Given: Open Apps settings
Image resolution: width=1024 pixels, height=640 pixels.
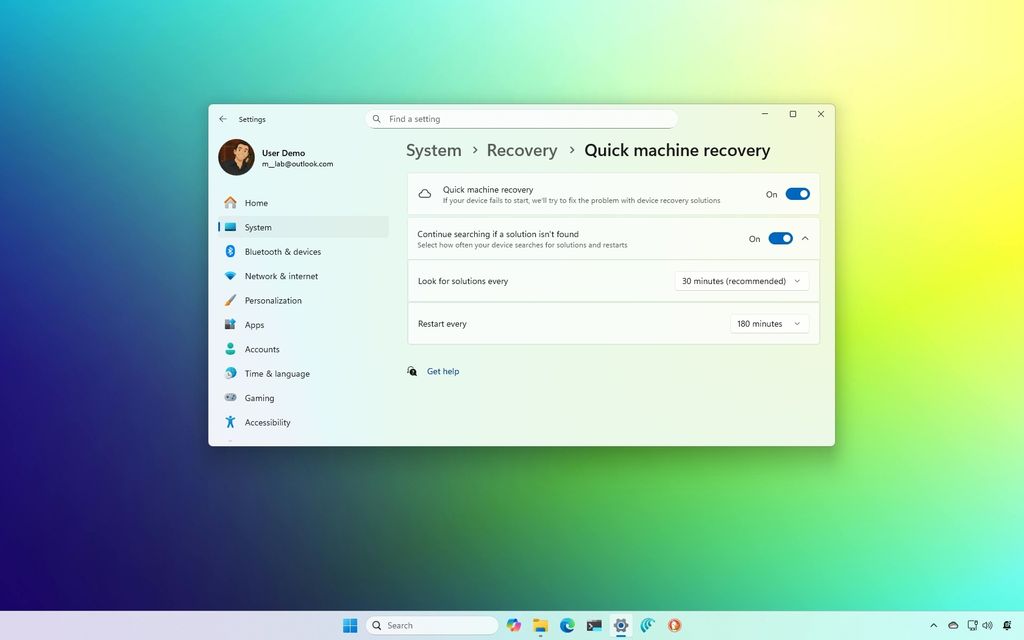Looking at the screenshot, I should click(x=254, y=324).
